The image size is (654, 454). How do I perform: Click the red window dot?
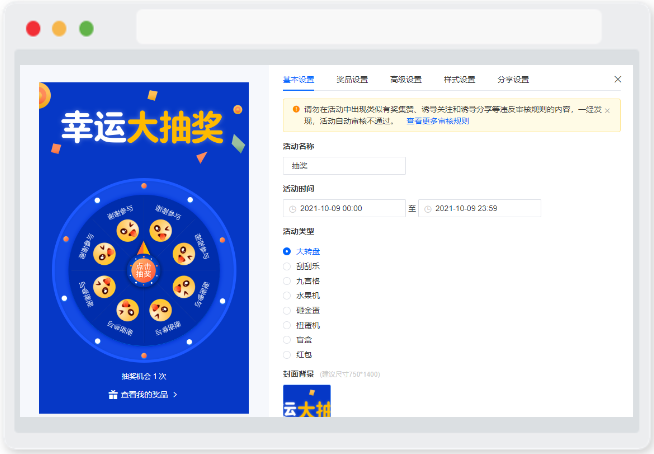tap(33, 29)
